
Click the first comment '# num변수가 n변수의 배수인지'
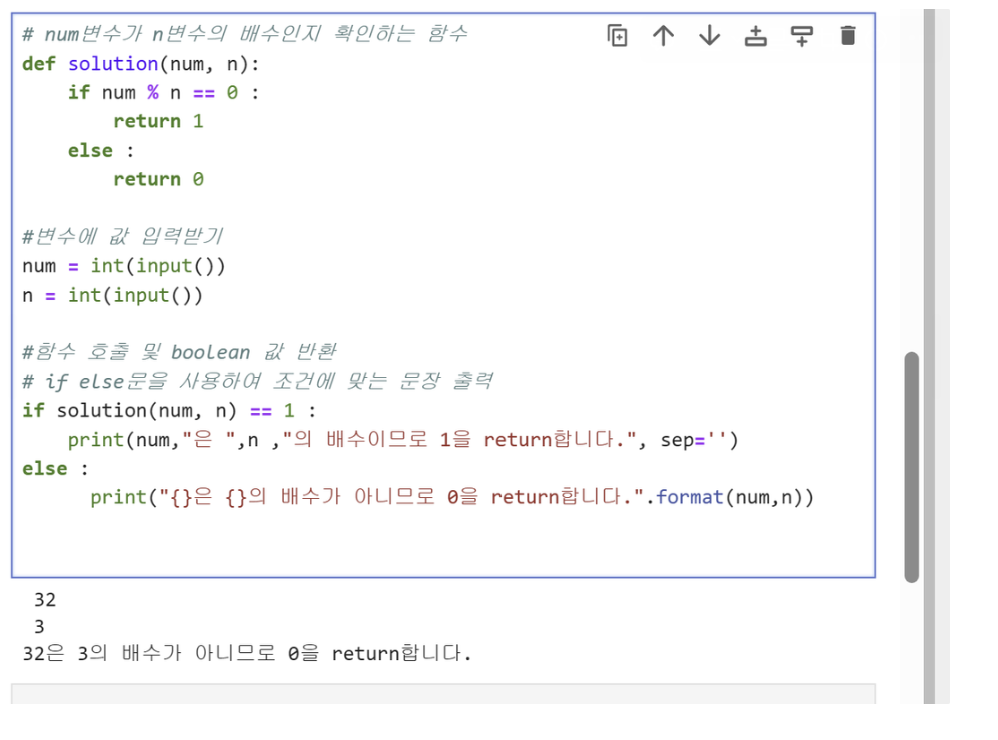click(x=245, y=34)
